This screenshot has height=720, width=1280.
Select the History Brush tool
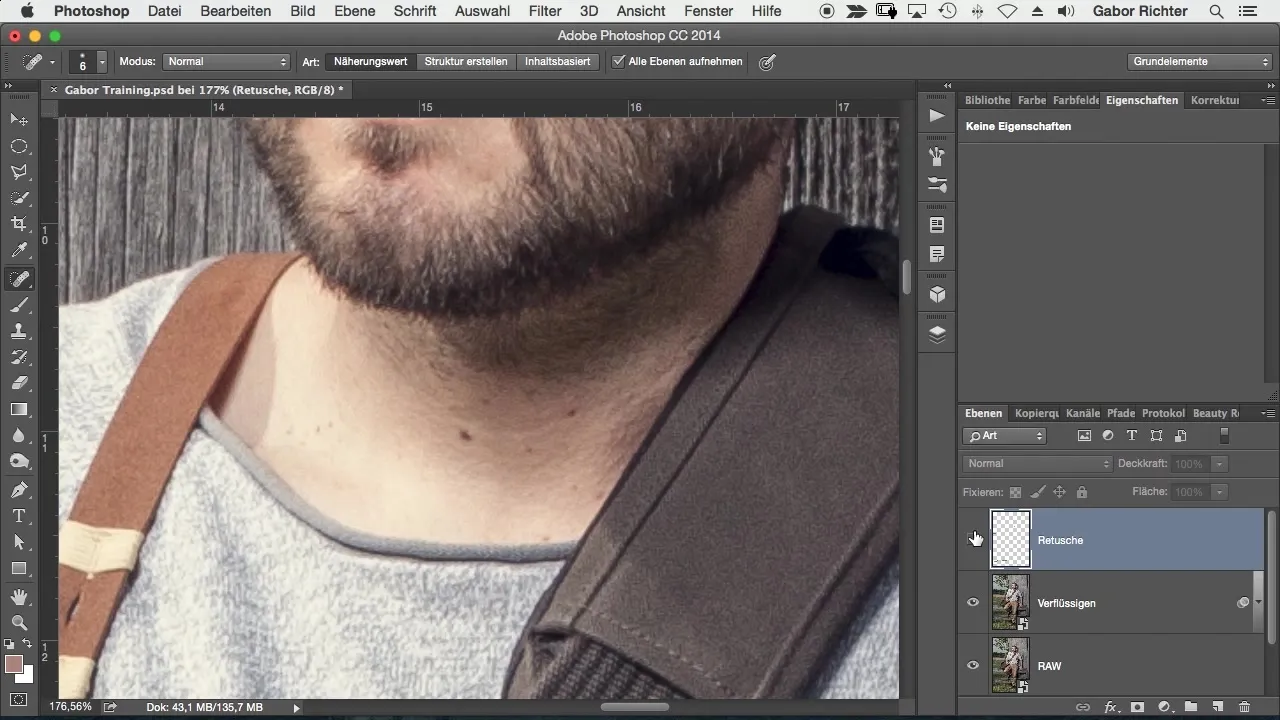(19, 357)
